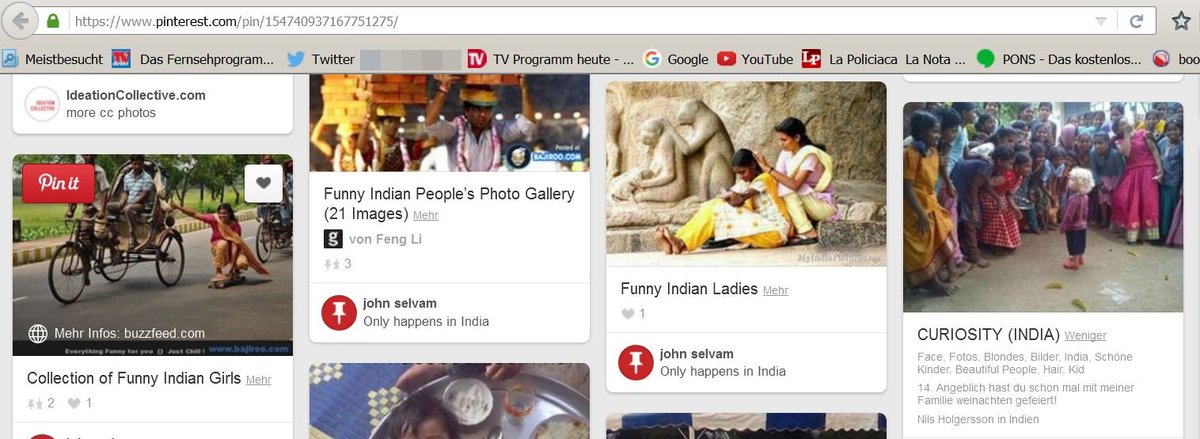This screenshot has height=439, width=1200.
Task: Click the IdeationCollective round logo
Action: pyautogui.click(x=42, y=104)
